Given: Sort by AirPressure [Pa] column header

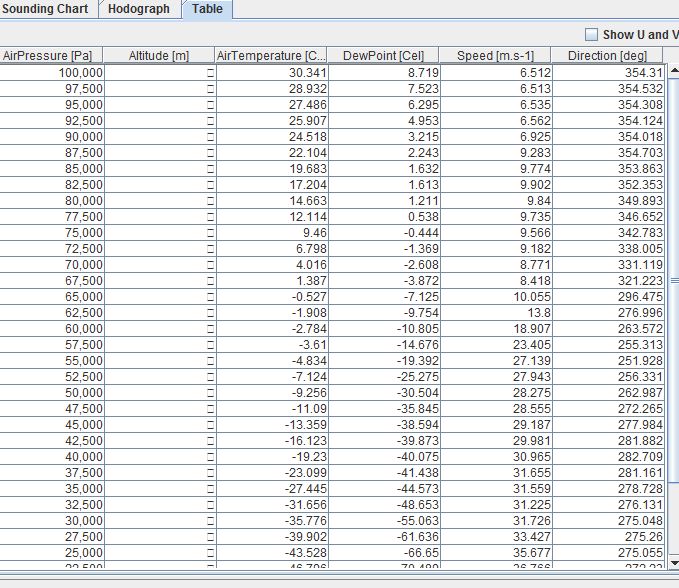Looking at the screenshot, I should [50, 56].
